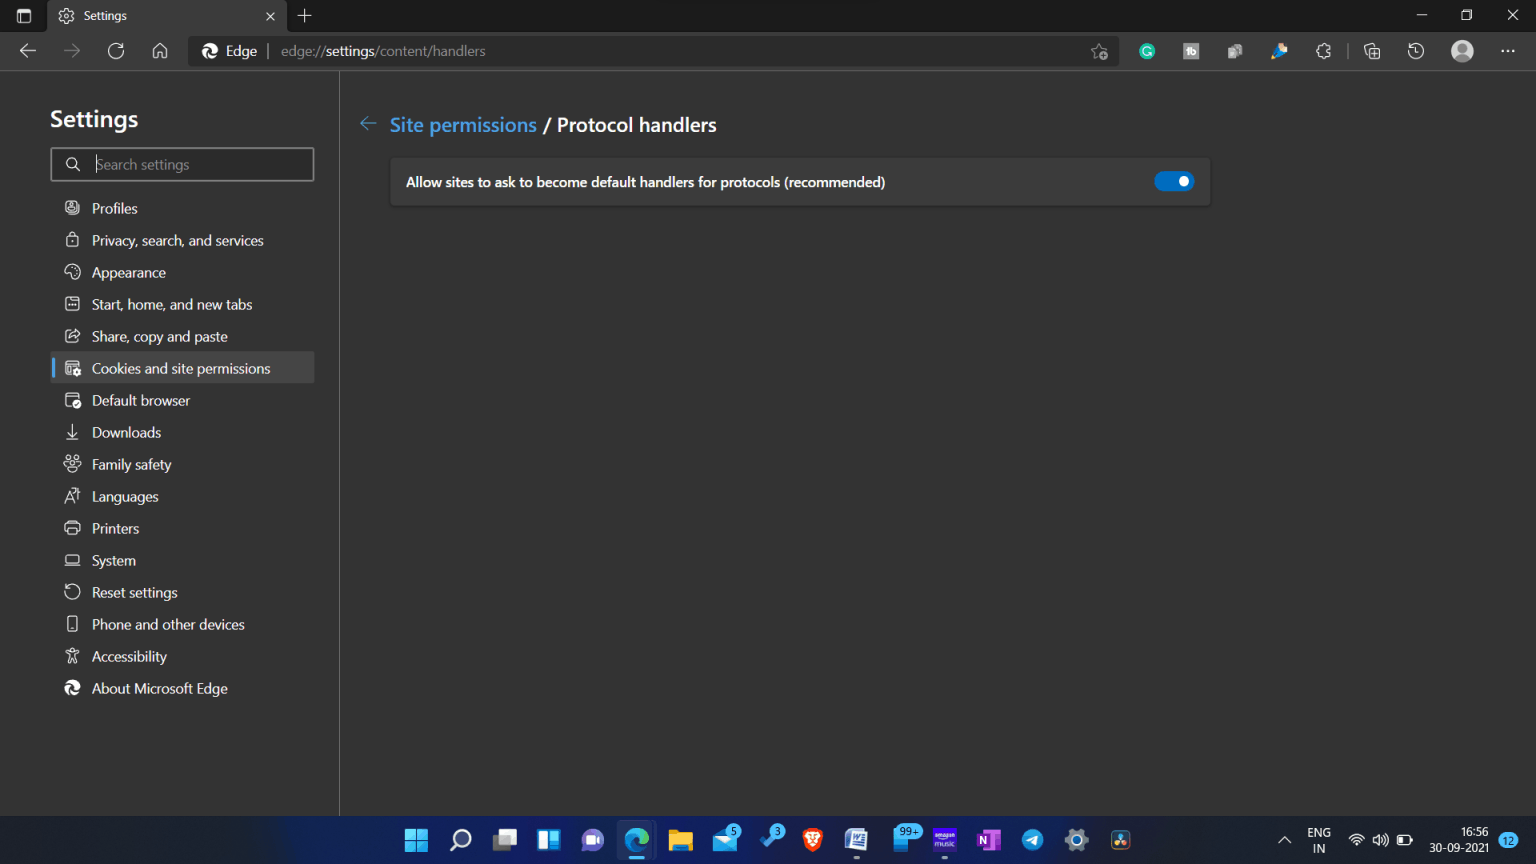Open the Appearance settings section

(x=128, y=272)
